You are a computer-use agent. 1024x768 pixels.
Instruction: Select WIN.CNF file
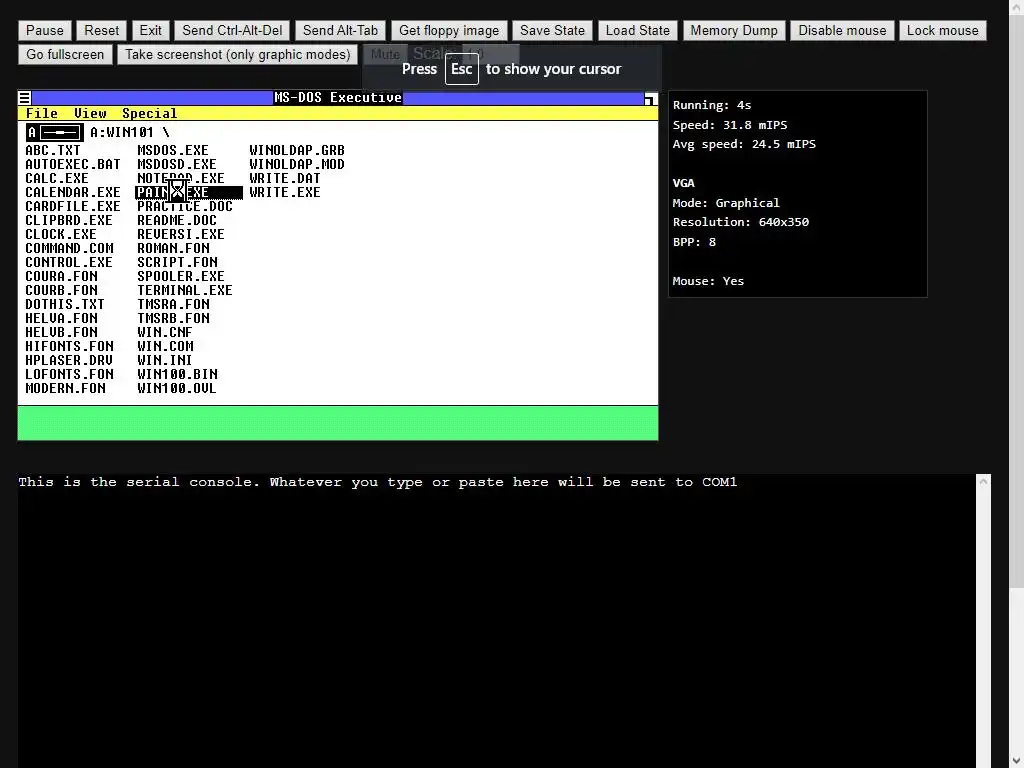pyautogui.click(x=165, y=332)
